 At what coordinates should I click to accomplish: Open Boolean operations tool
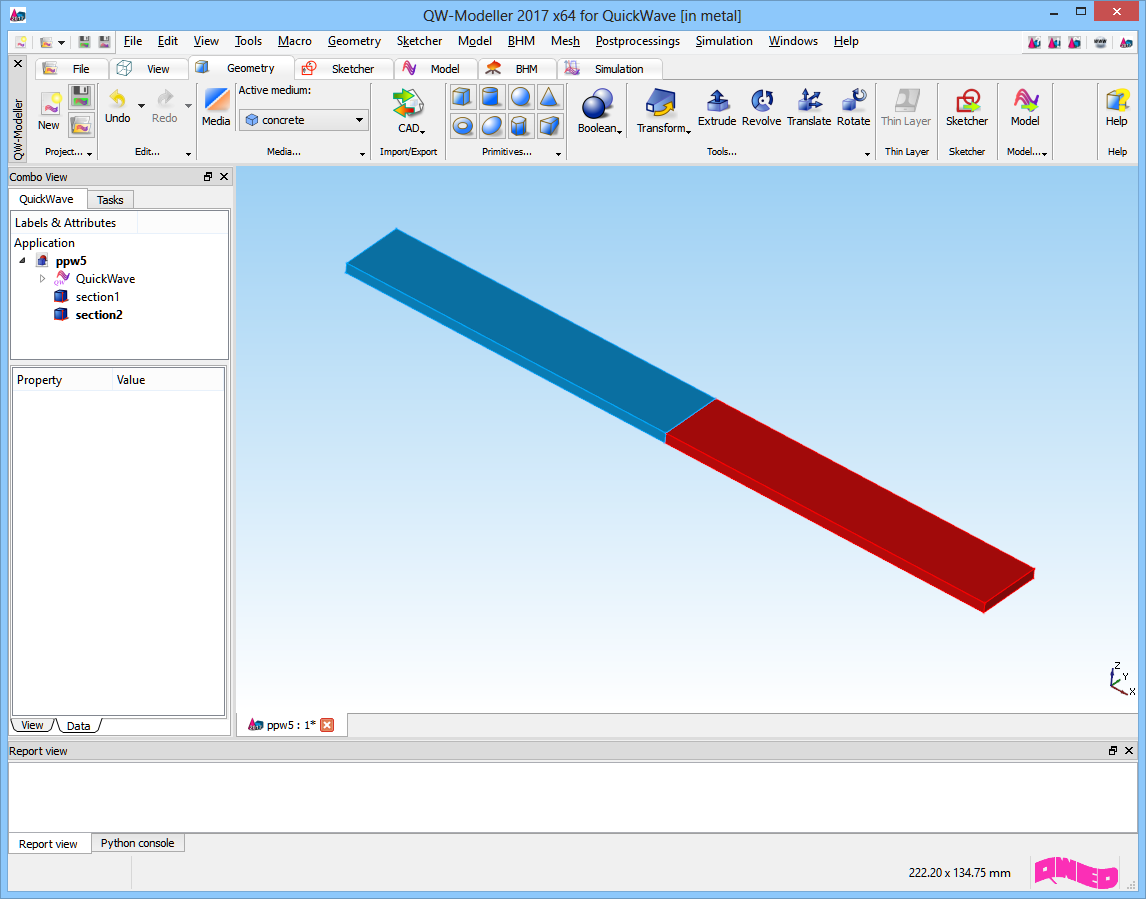tap(599, 111)
